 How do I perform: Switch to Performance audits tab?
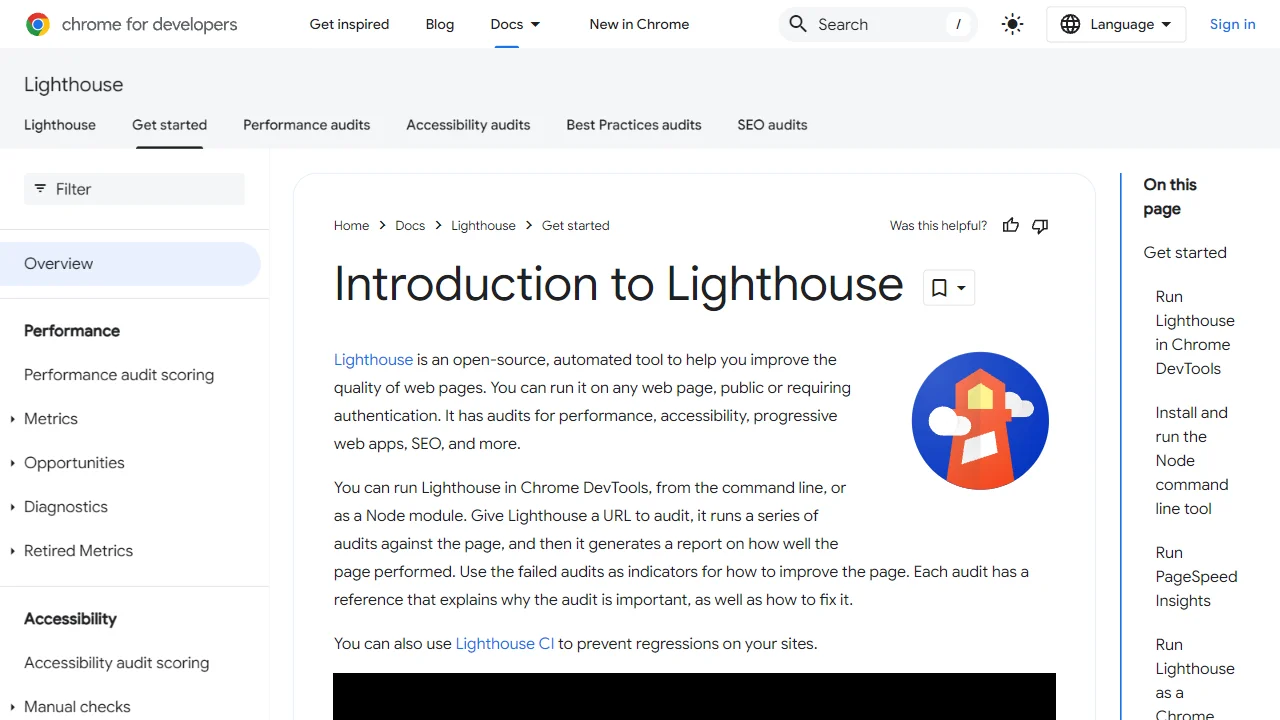tap(307, 125)
